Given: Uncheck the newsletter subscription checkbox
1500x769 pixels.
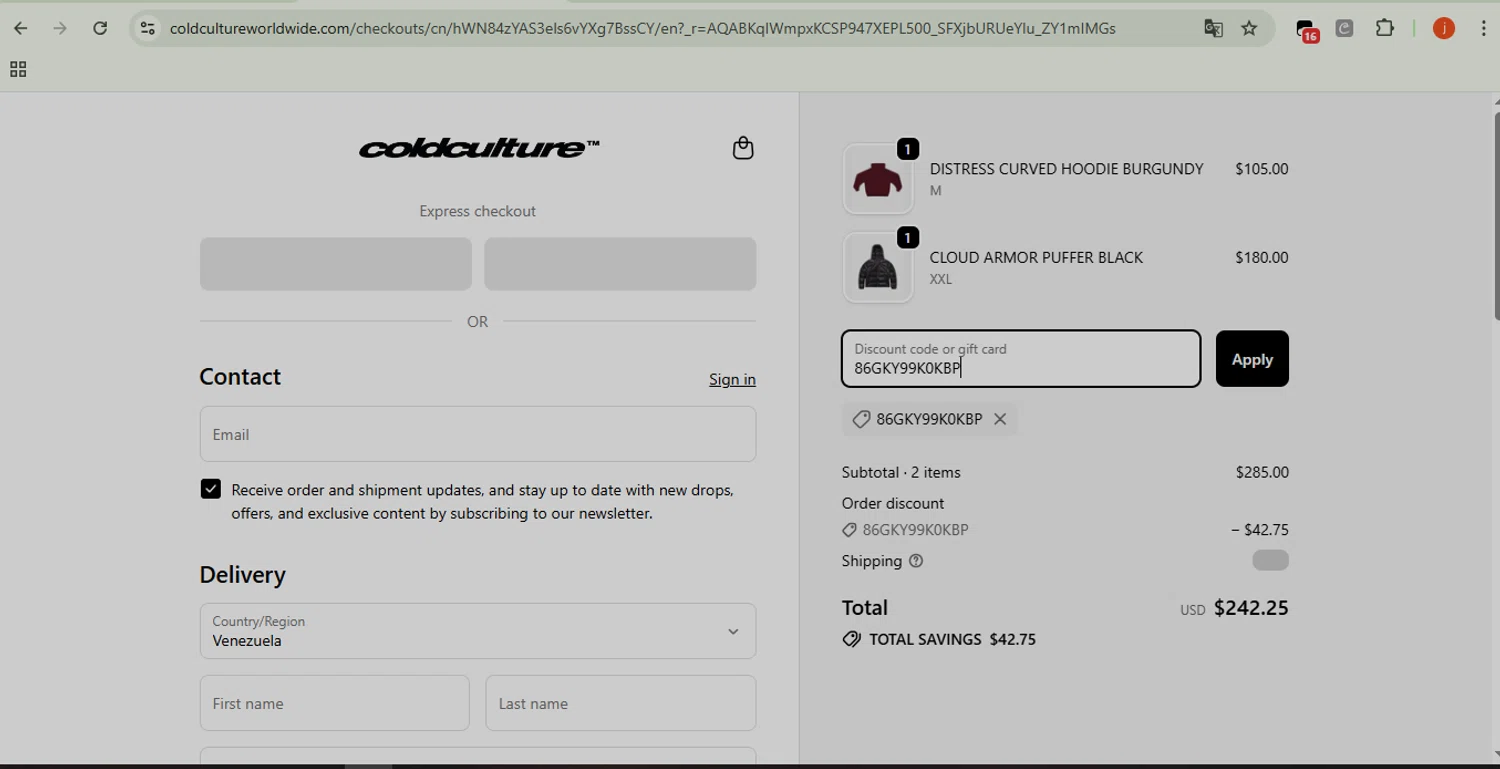Looking at the screenshot, I should (211, 489).
